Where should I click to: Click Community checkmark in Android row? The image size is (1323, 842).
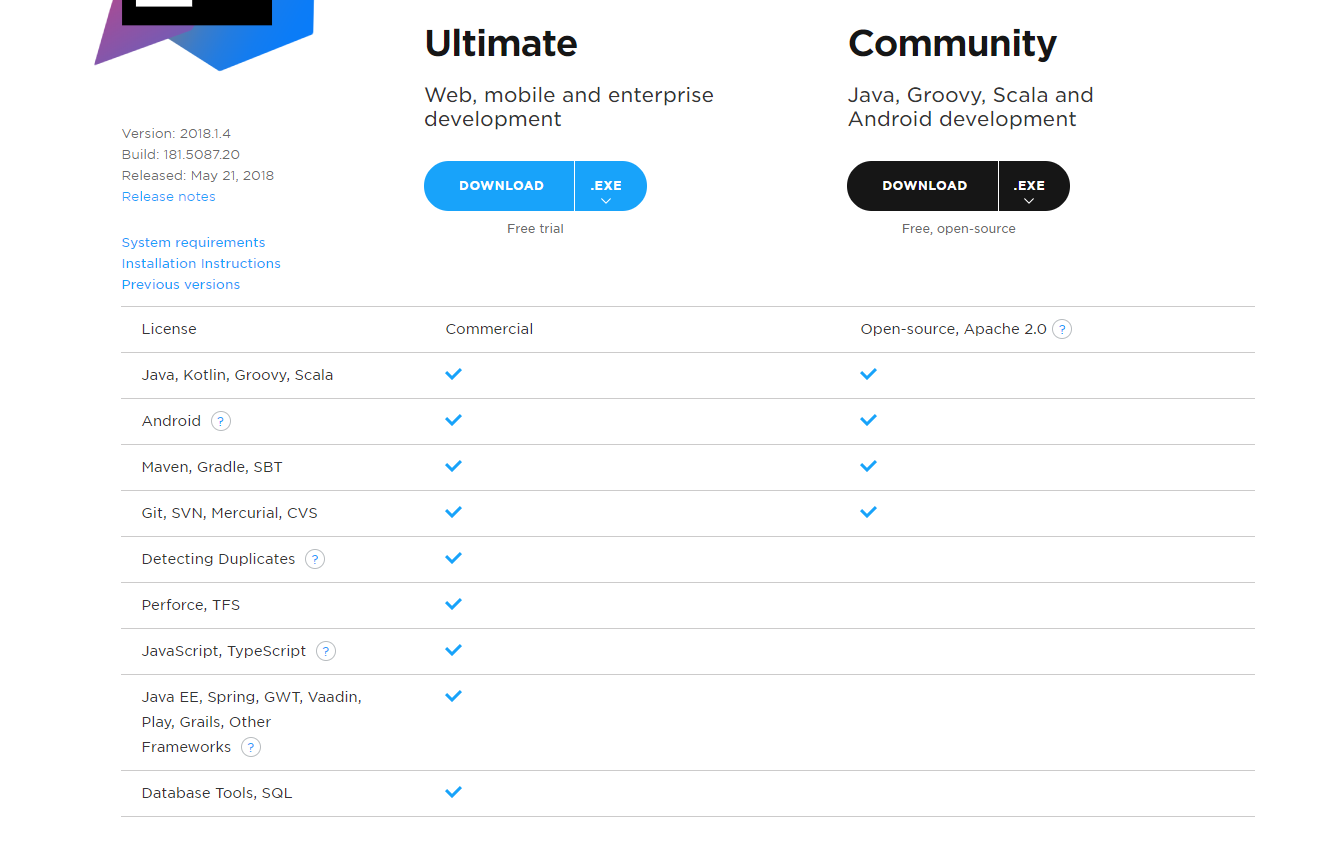coord(868,420)
